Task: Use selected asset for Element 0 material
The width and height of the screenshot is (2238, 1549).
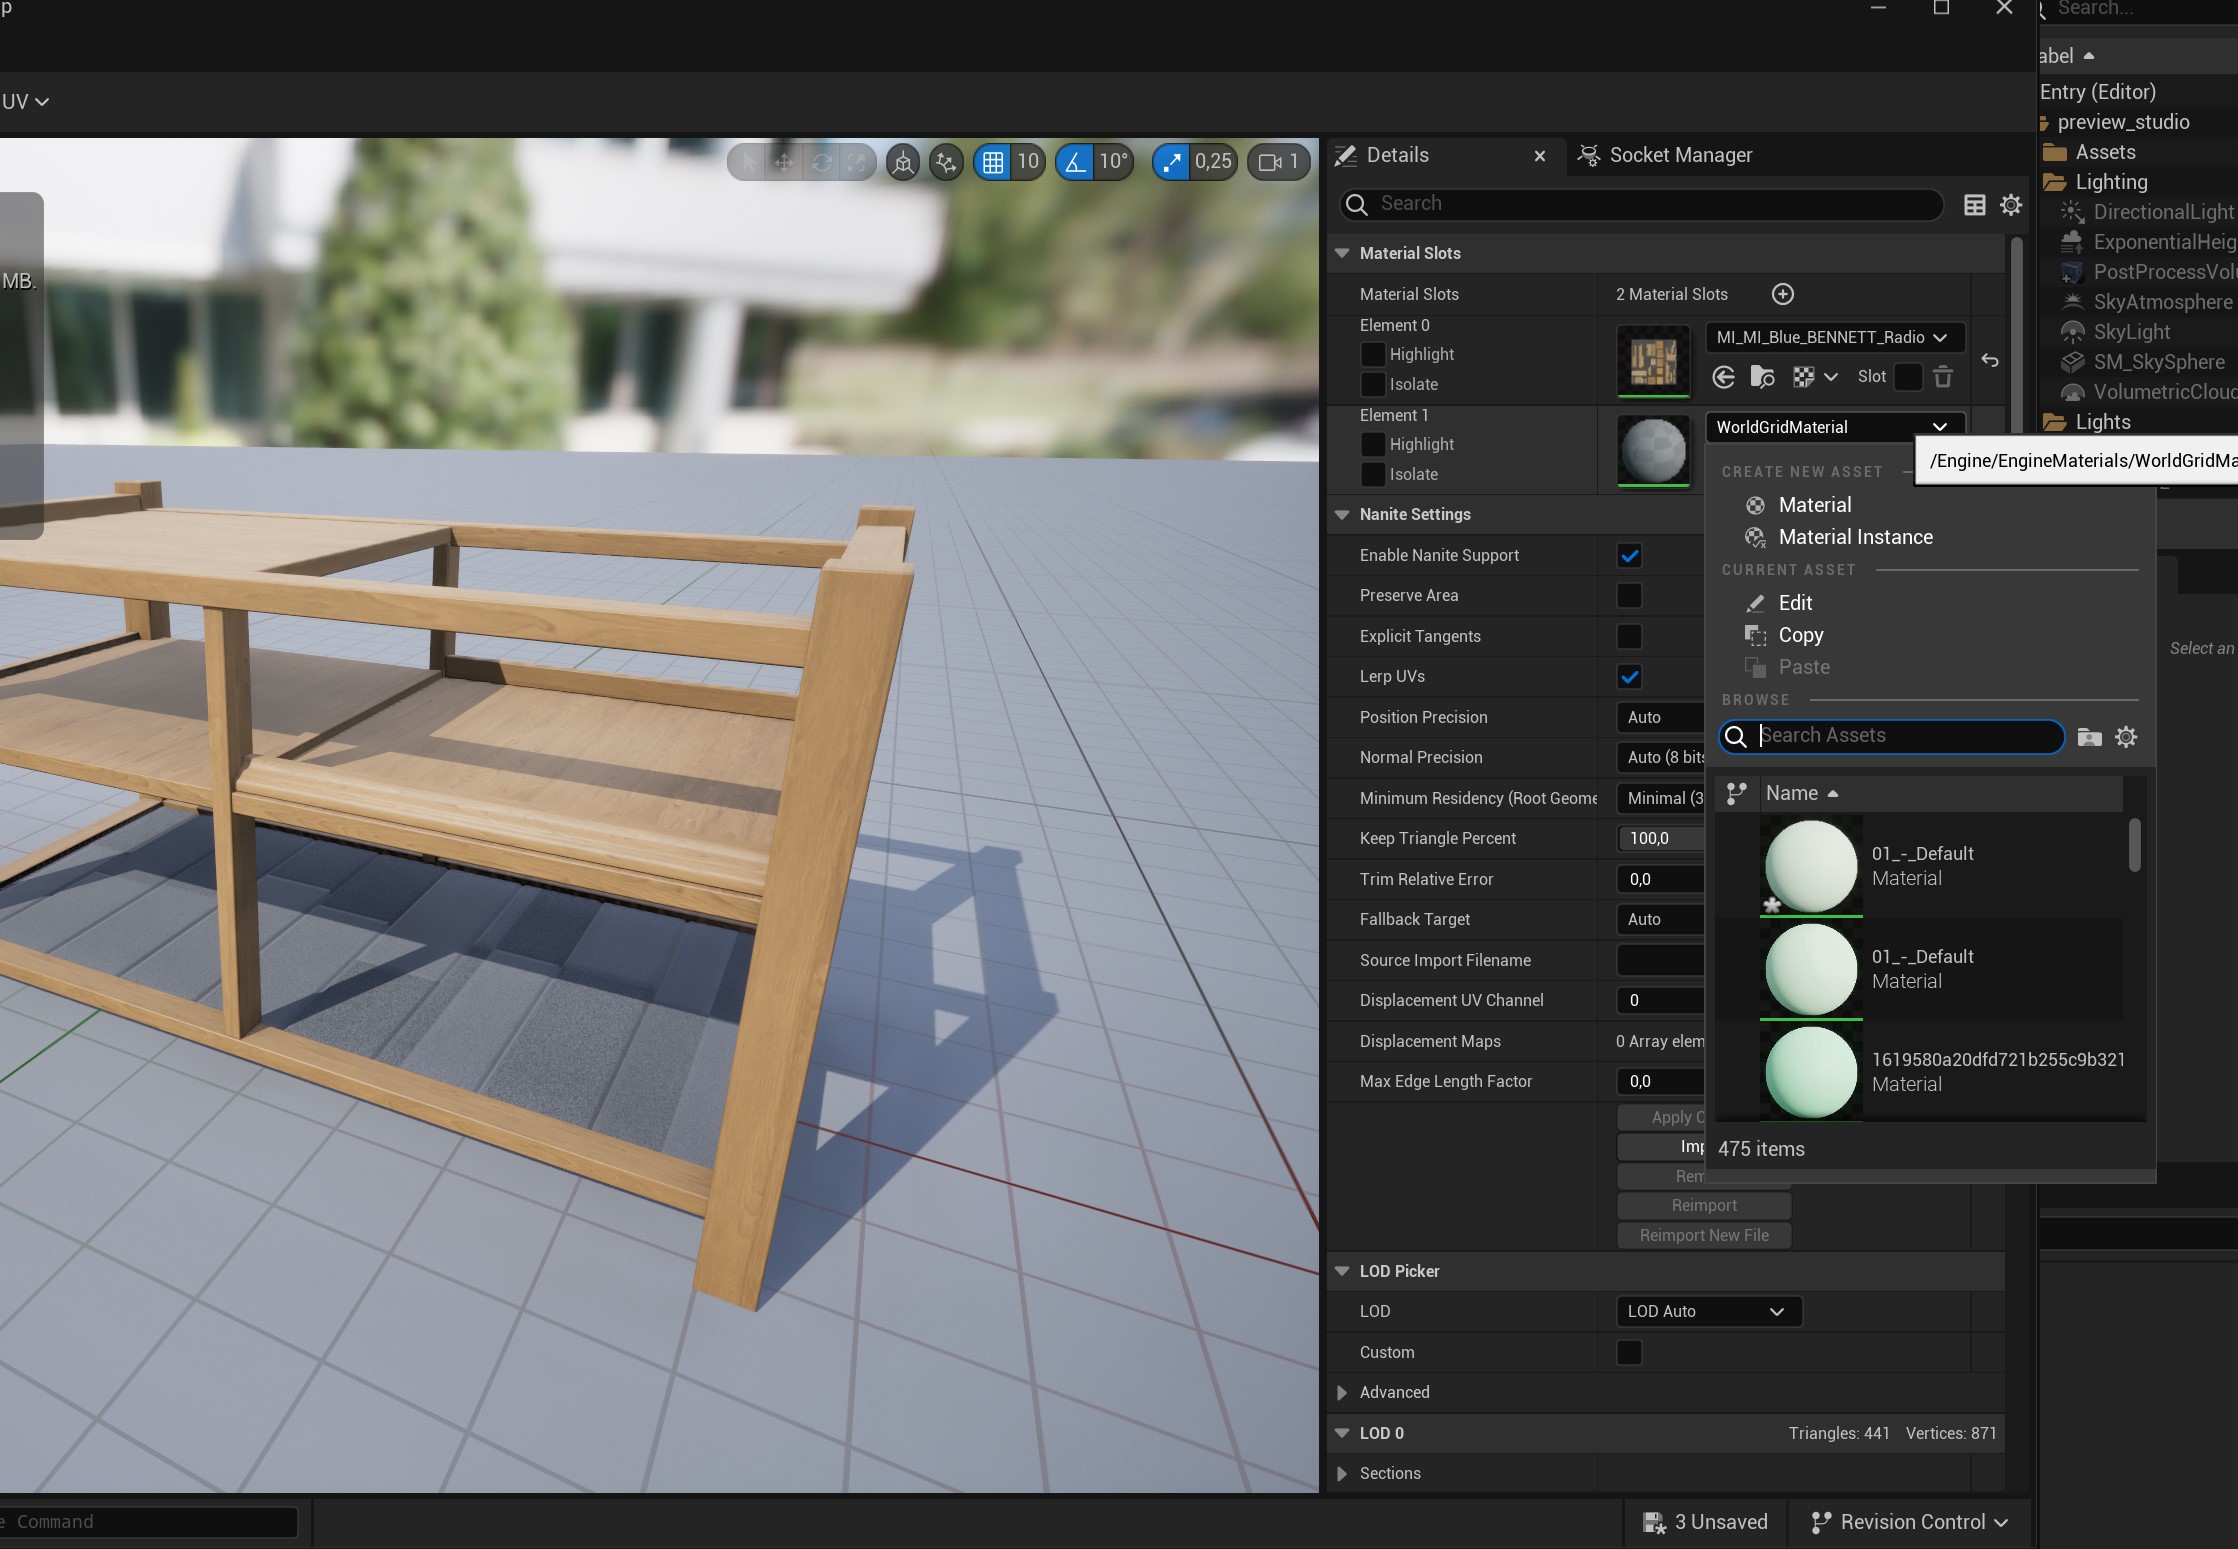Action: click(x=1723, y=377)
